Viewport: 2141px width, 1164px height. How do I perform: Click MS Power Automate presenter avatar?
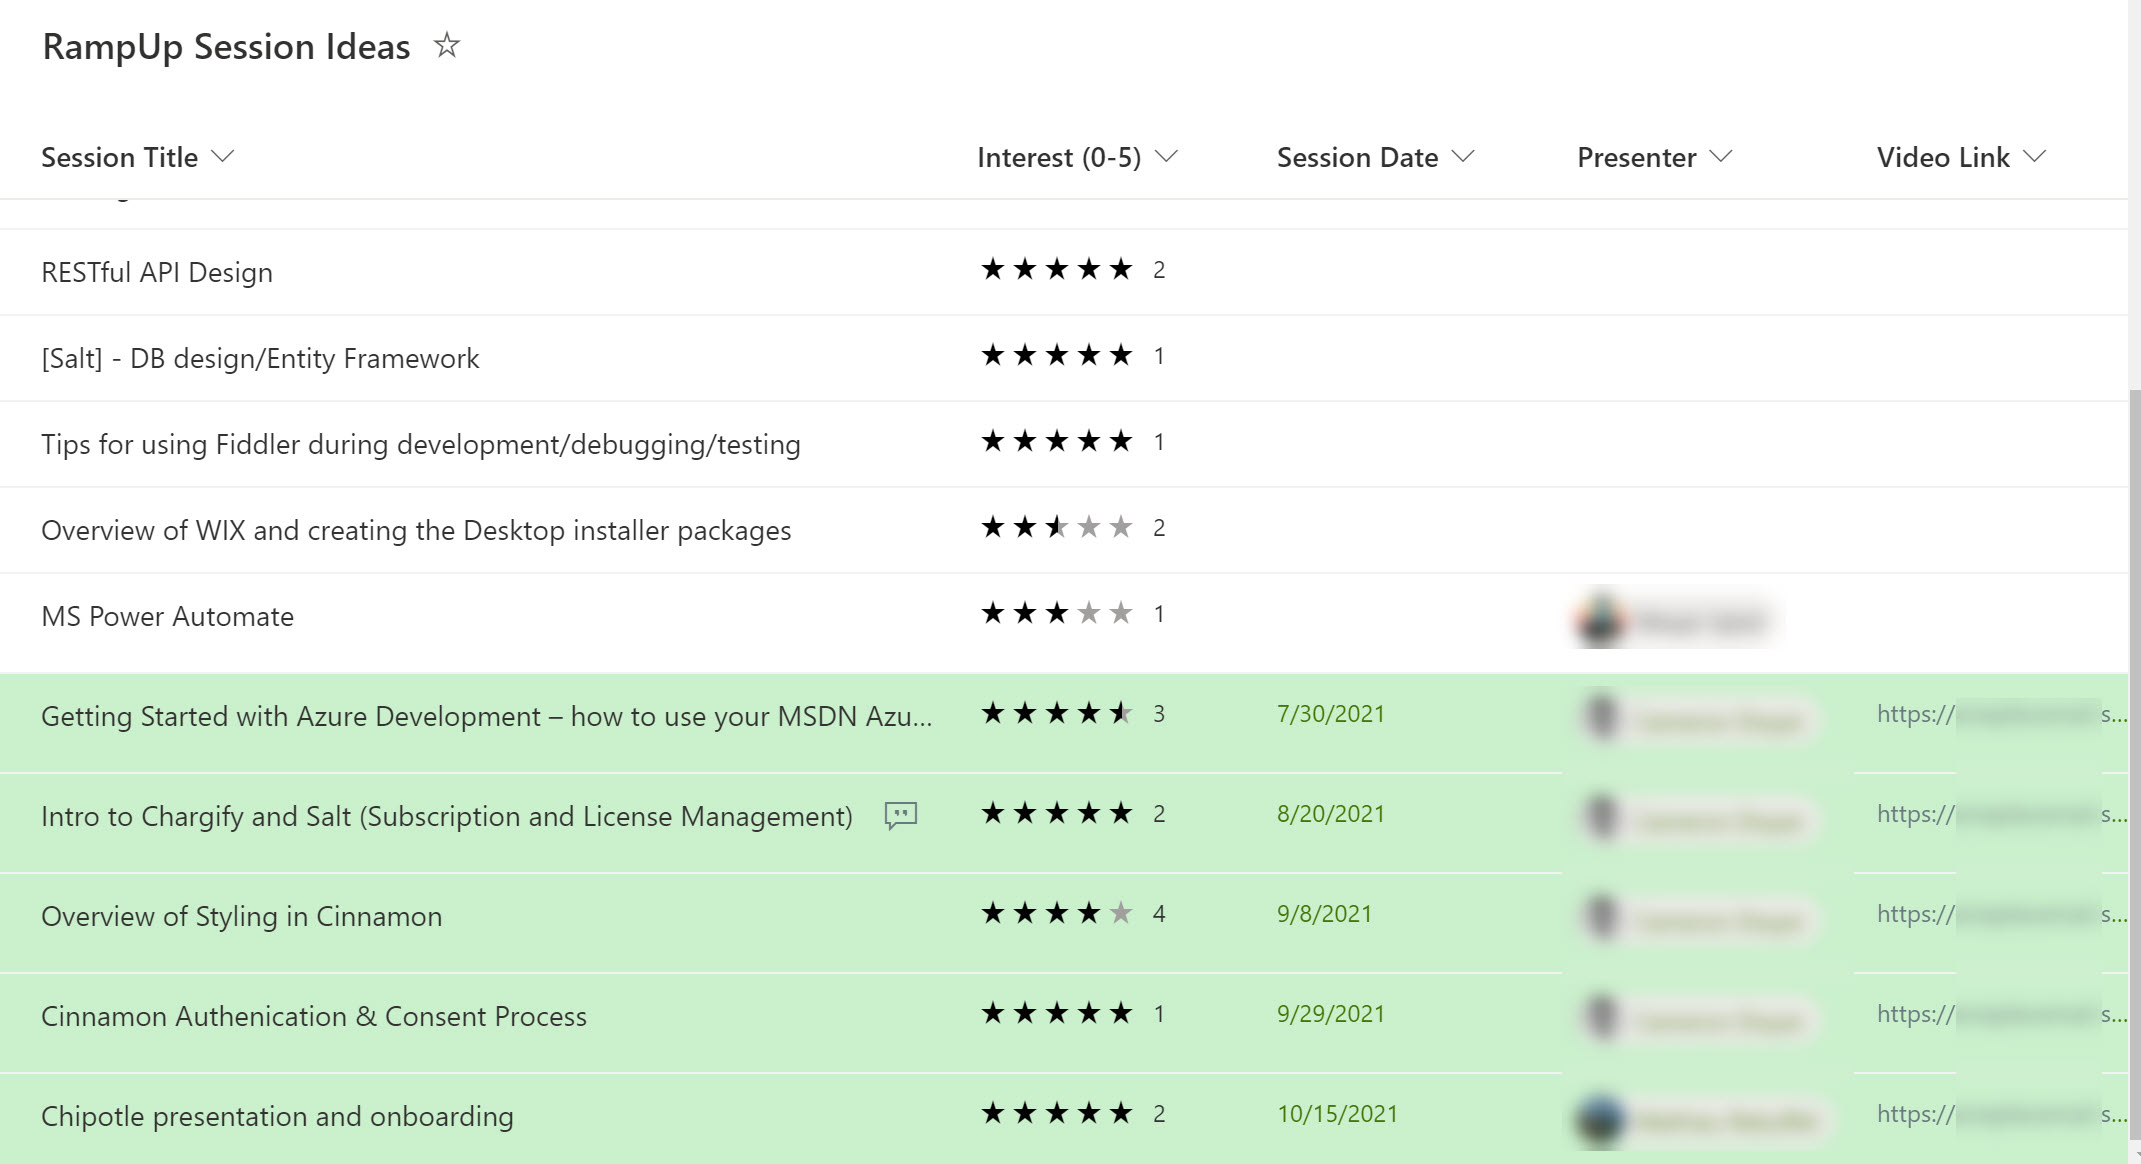point(1600,619)
